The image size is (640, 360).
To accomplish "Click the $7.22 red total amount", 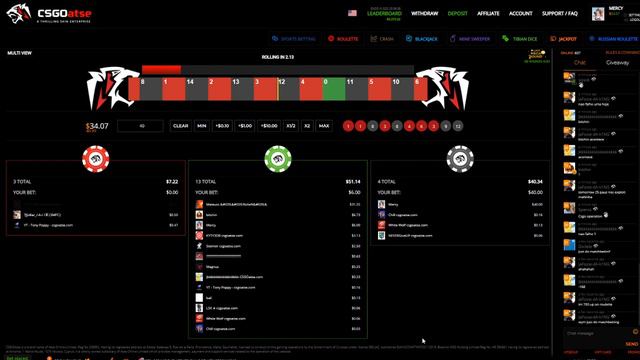I will [172, 182].
